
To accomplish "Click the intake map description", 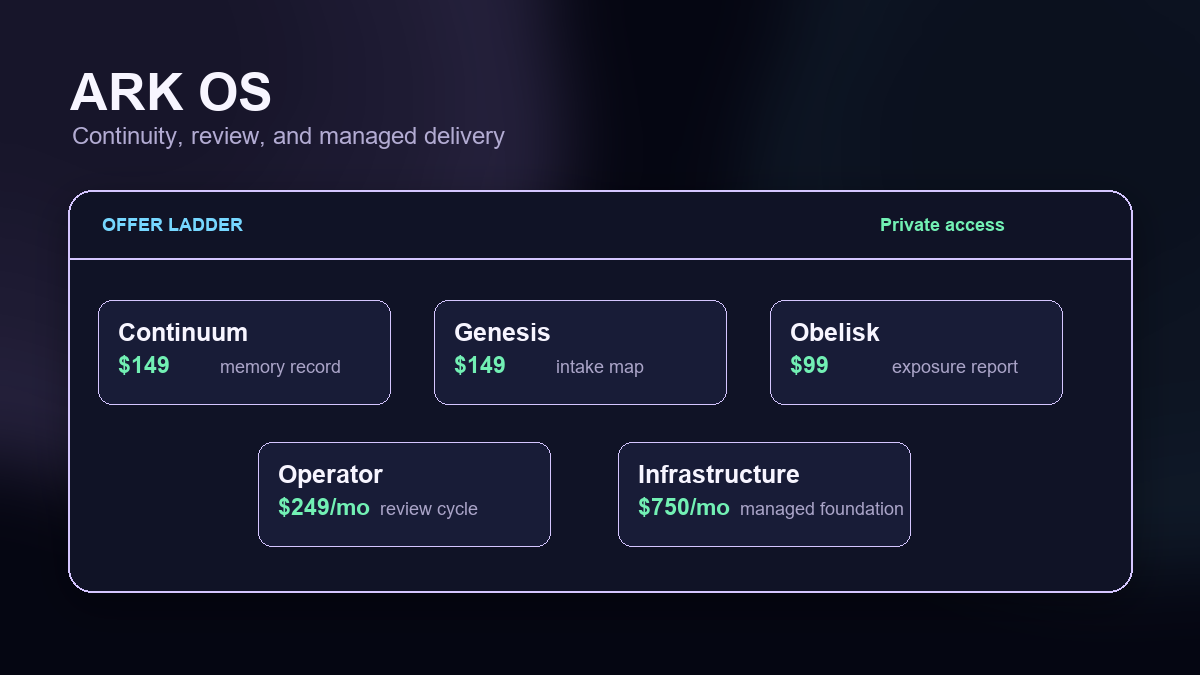I will pos(600,367).
